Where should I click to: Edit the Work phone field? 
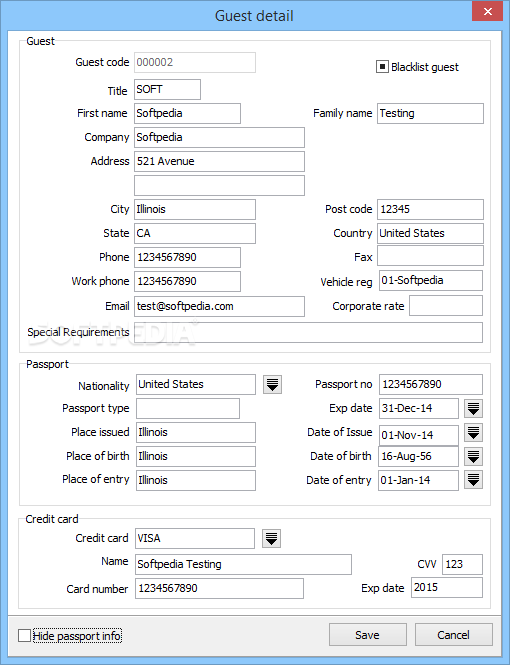pyautogui.click(x=187, y=281)
